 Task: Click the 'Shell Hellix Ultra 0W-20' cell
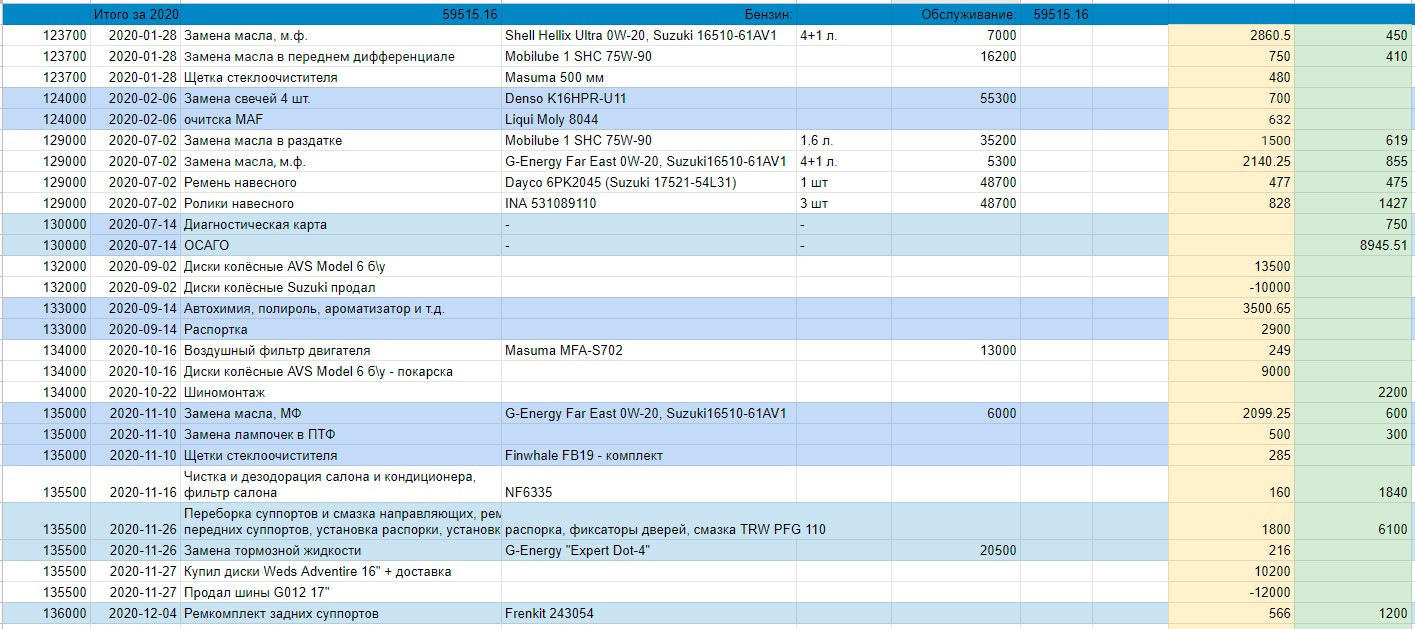pos(648,36)
